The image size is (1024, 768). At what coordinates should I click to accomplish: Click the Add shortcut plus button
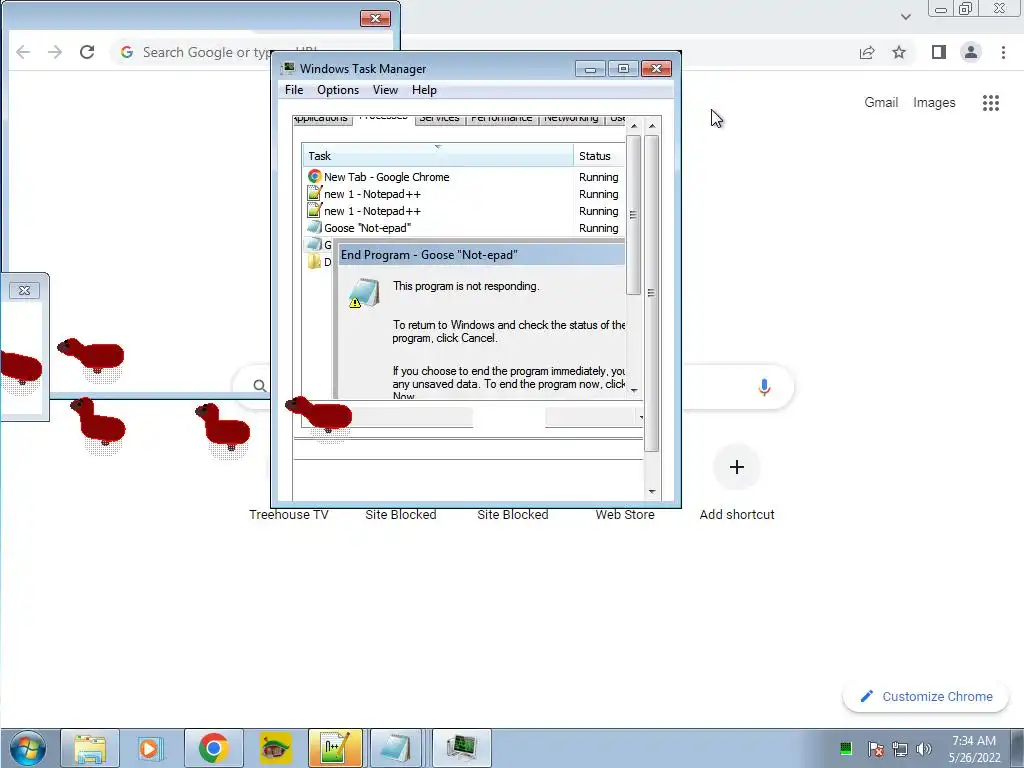point(737,467)
